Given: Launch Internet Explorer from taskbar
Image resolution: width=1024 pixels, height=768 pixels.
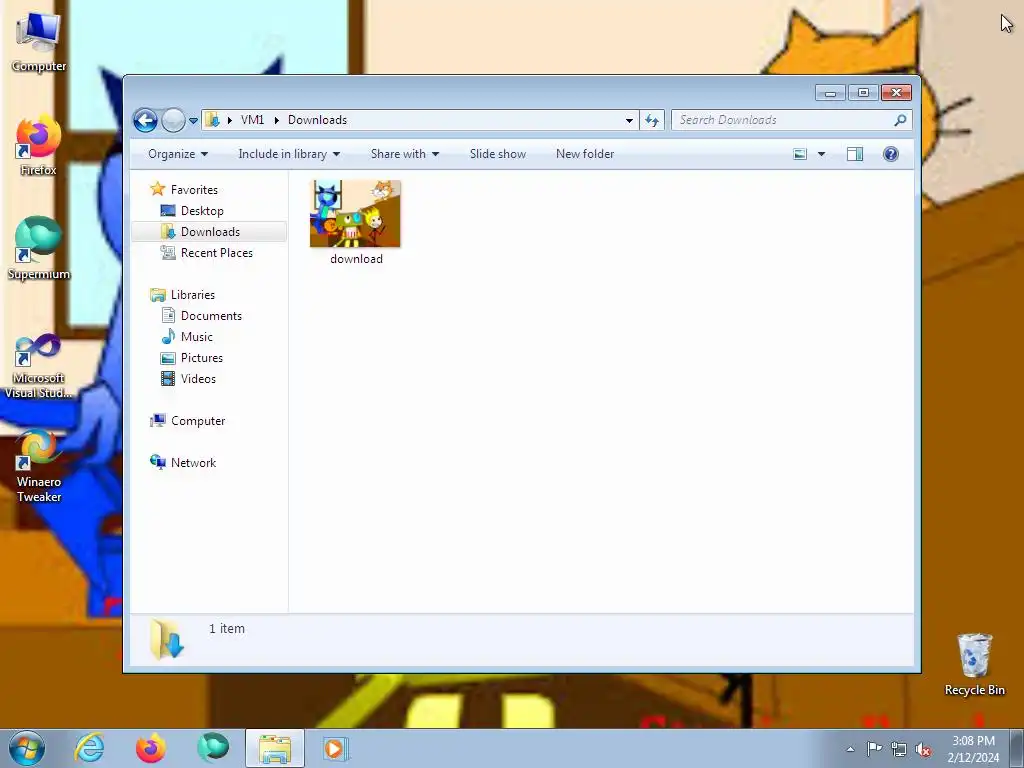Looking at the screenshot, I should [x=89, y=748].
